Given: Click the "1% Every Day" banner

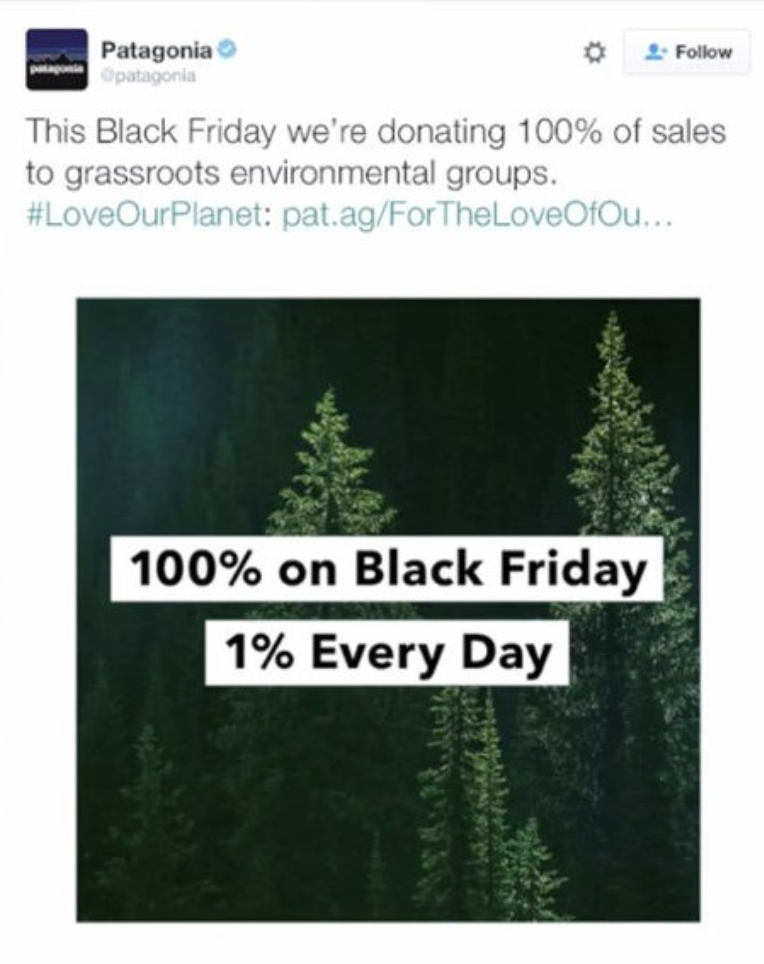Looking at the screenshot, I should point(387,652).
